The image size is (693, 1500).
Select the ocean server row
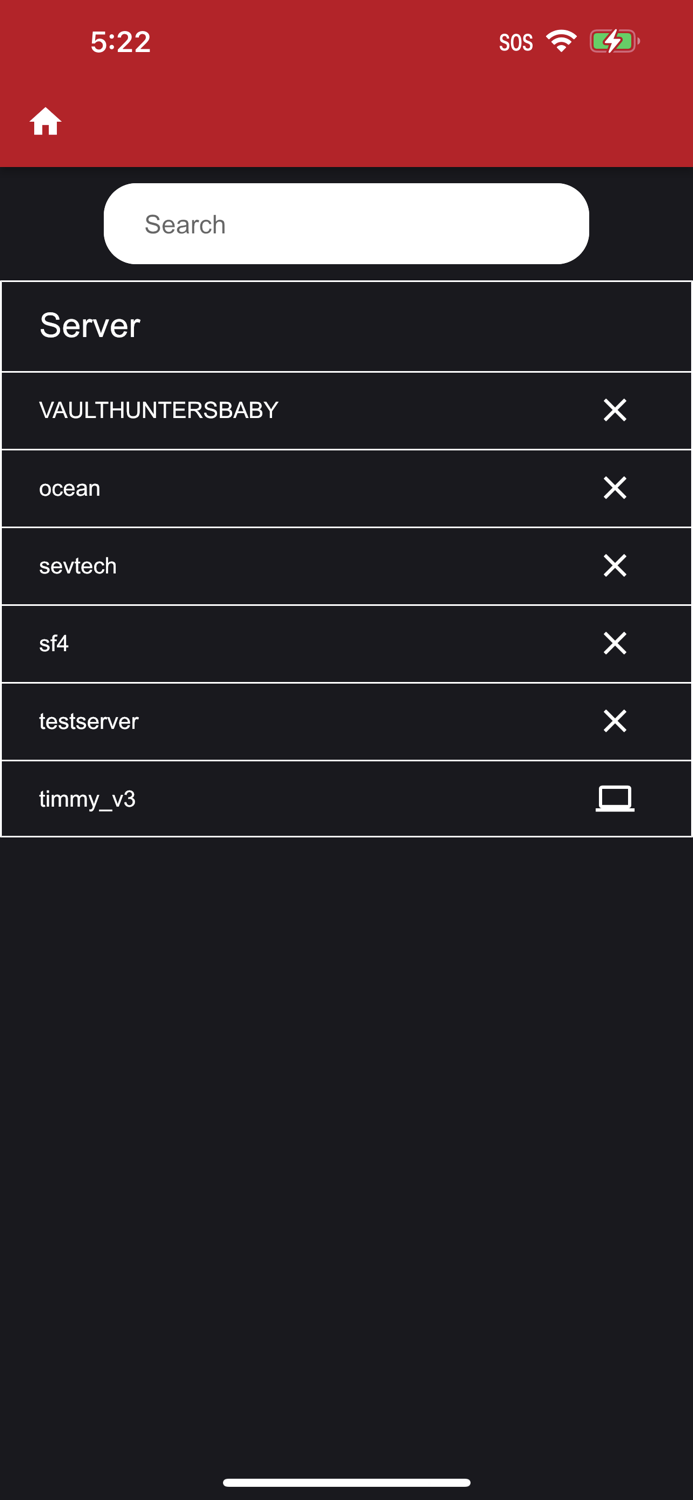click(70, 488)
